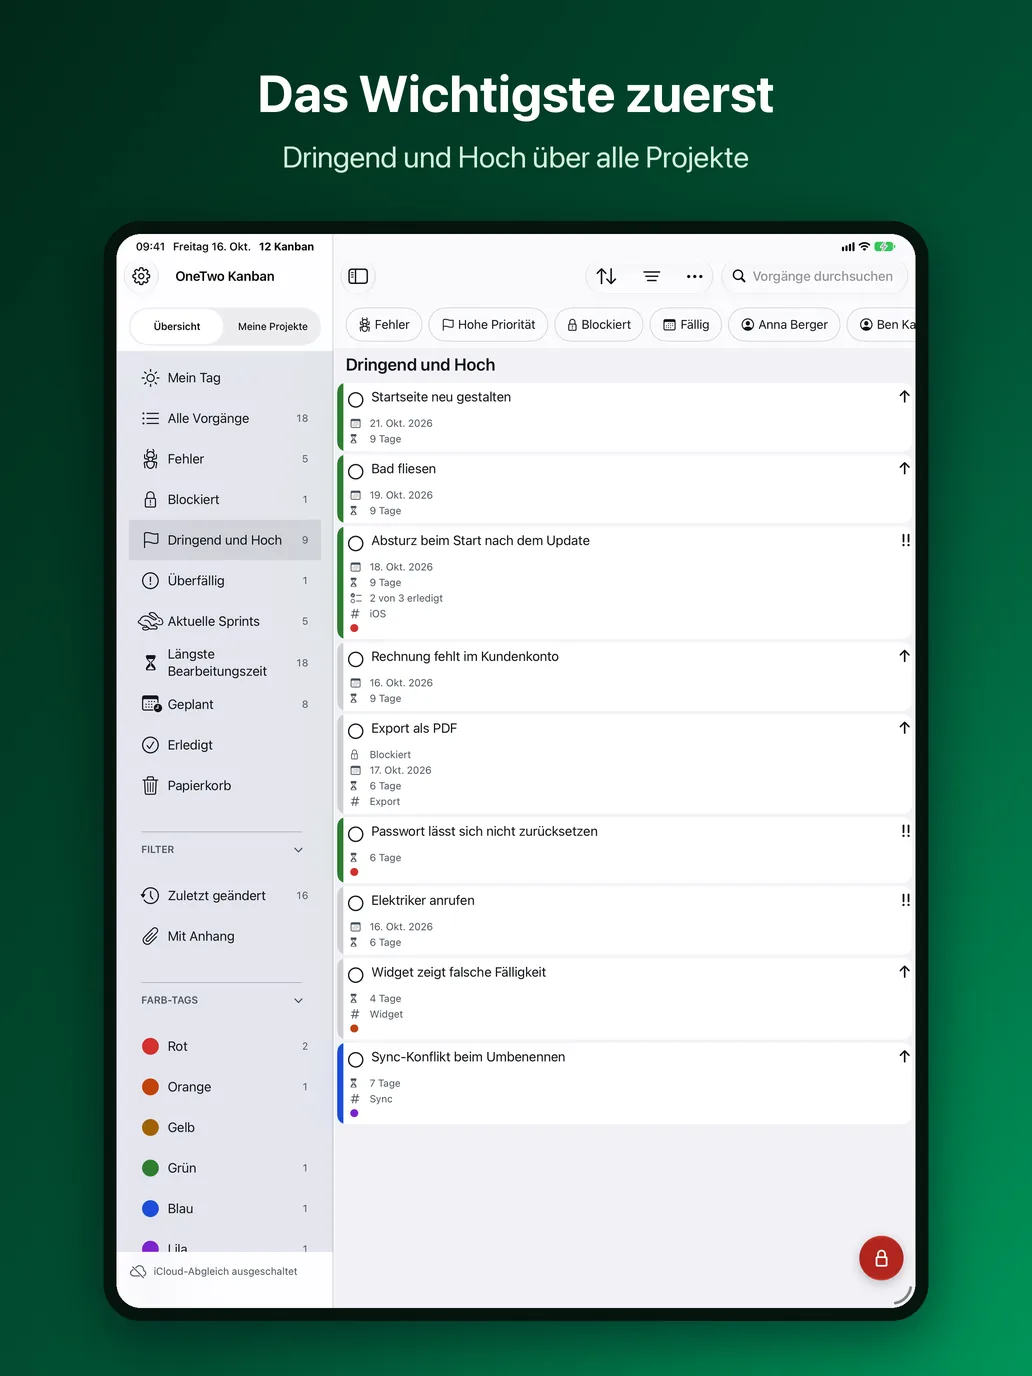Collapse the FILTER section chevron
The width and height of the screenshot is (1032, 1376).
coord(298,850)
